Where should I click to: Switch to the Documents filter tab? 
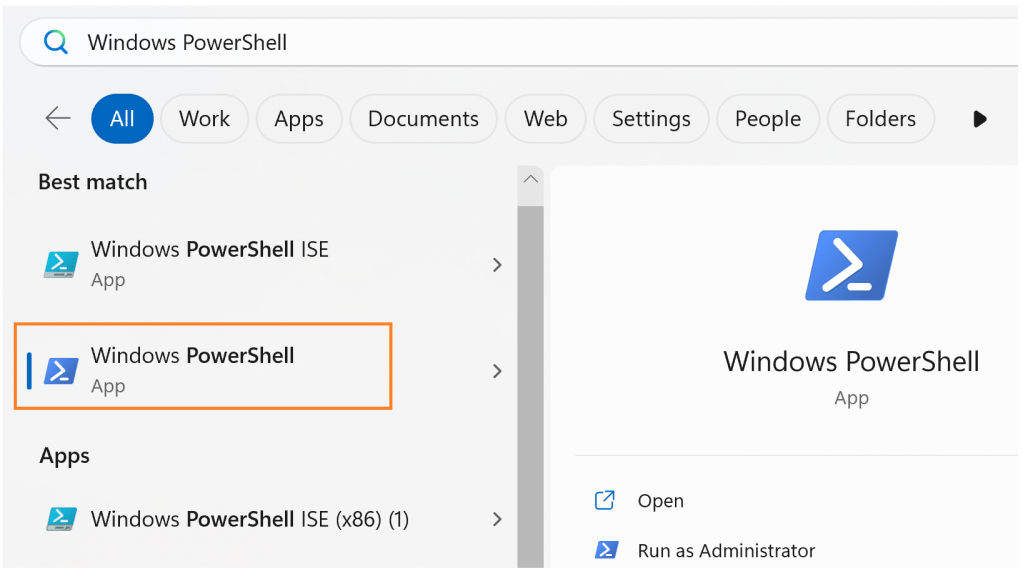point(423,119)
